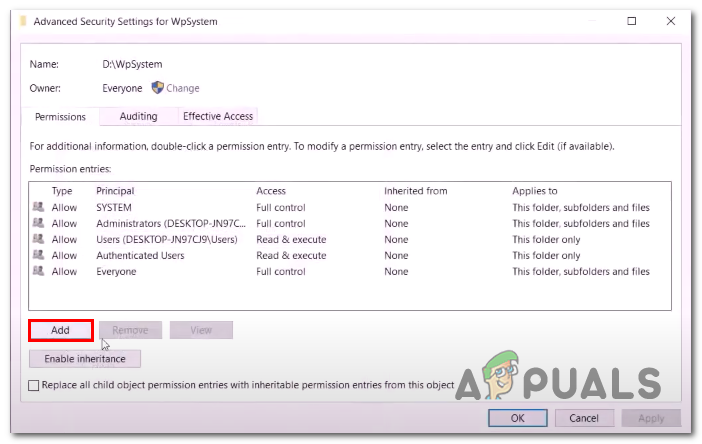This screenshot has width=702, height=444.
Task: Click the shield icon beside Change
Action: 157,88
